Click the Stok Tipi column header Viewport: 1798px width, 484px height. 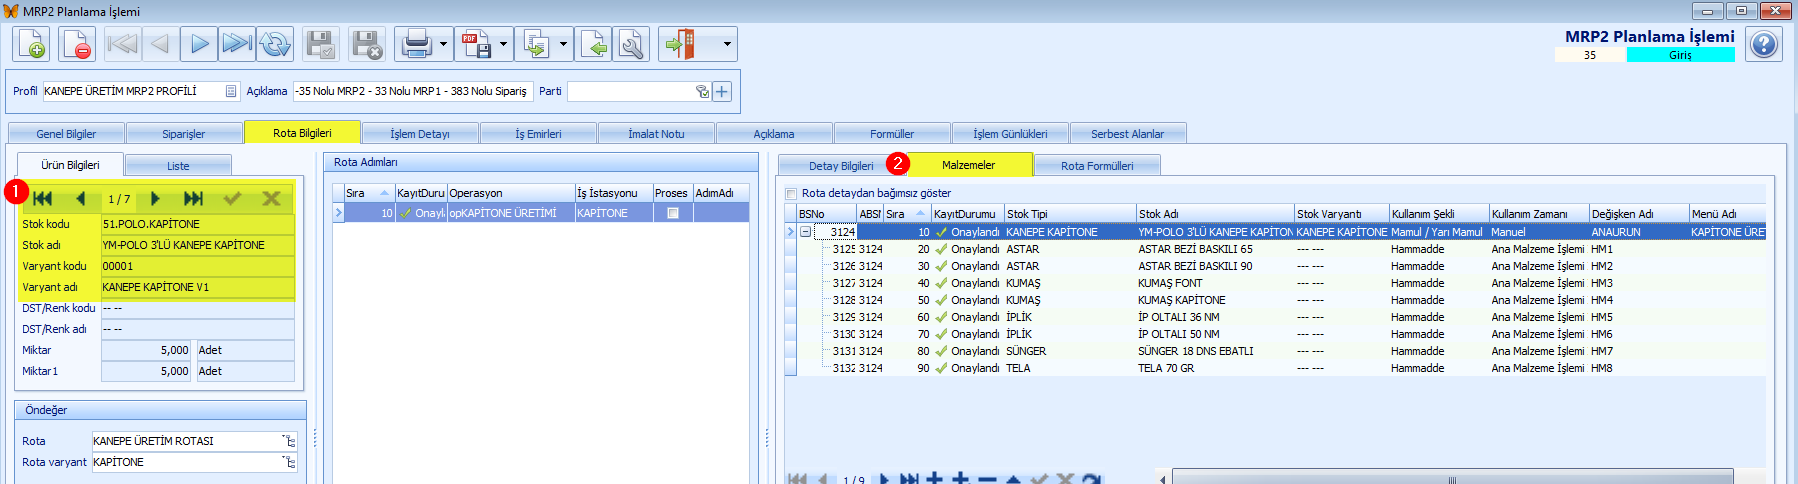[x=1070, y=214]
